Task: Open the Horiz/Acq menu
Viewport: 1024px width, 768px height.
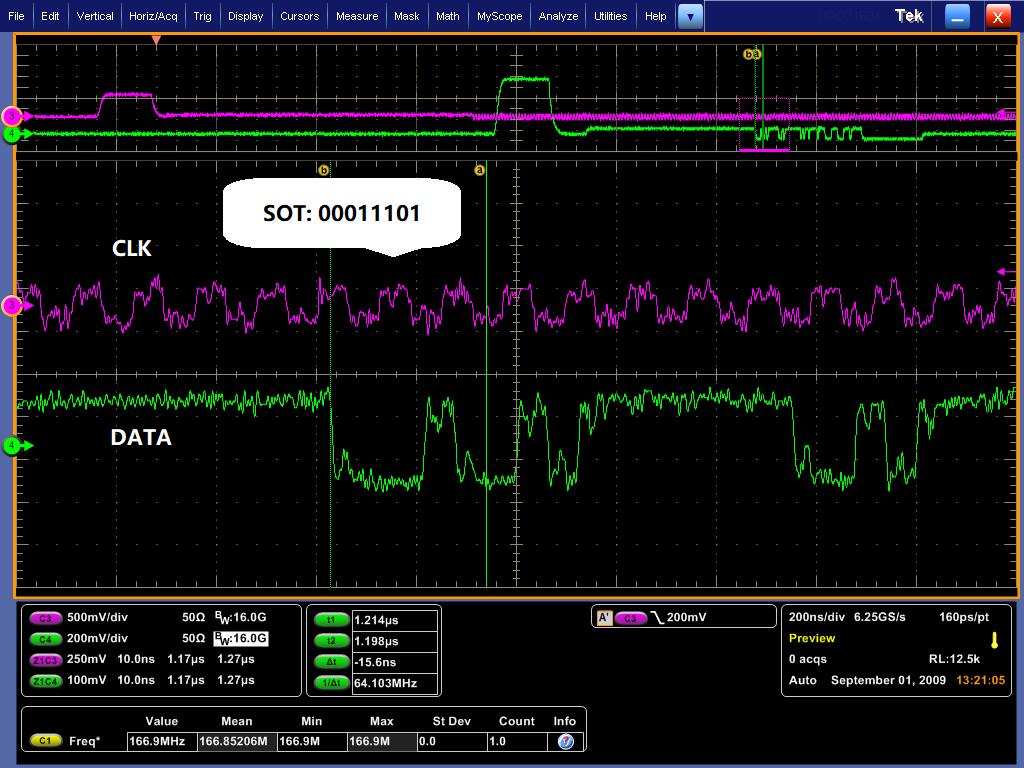Action: 153,16
